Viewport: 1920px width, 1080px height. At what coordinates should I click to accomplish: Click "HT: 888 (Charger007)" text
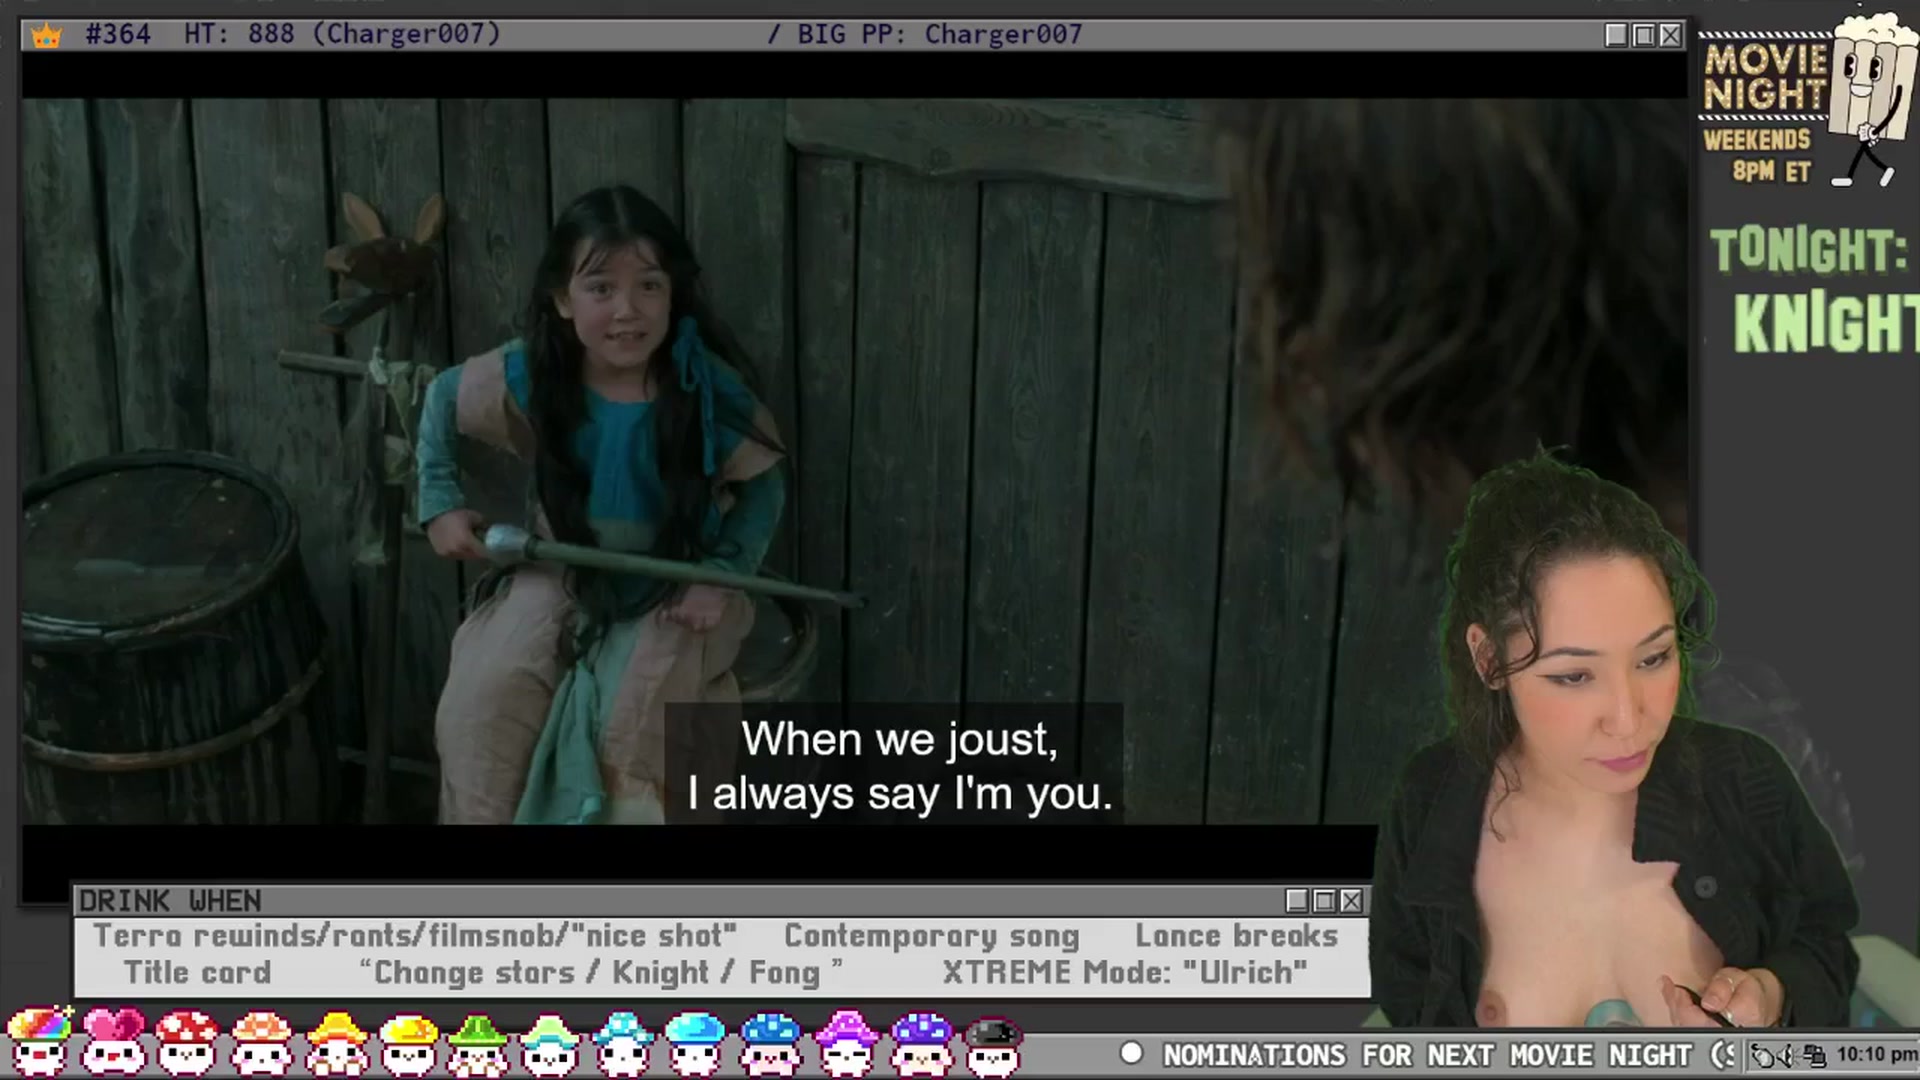(342, 34)
